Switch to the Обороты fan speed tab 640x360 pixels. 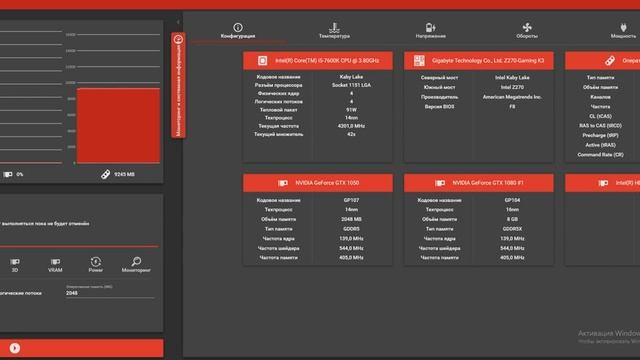pyautogui.click(x=527, y=31)
